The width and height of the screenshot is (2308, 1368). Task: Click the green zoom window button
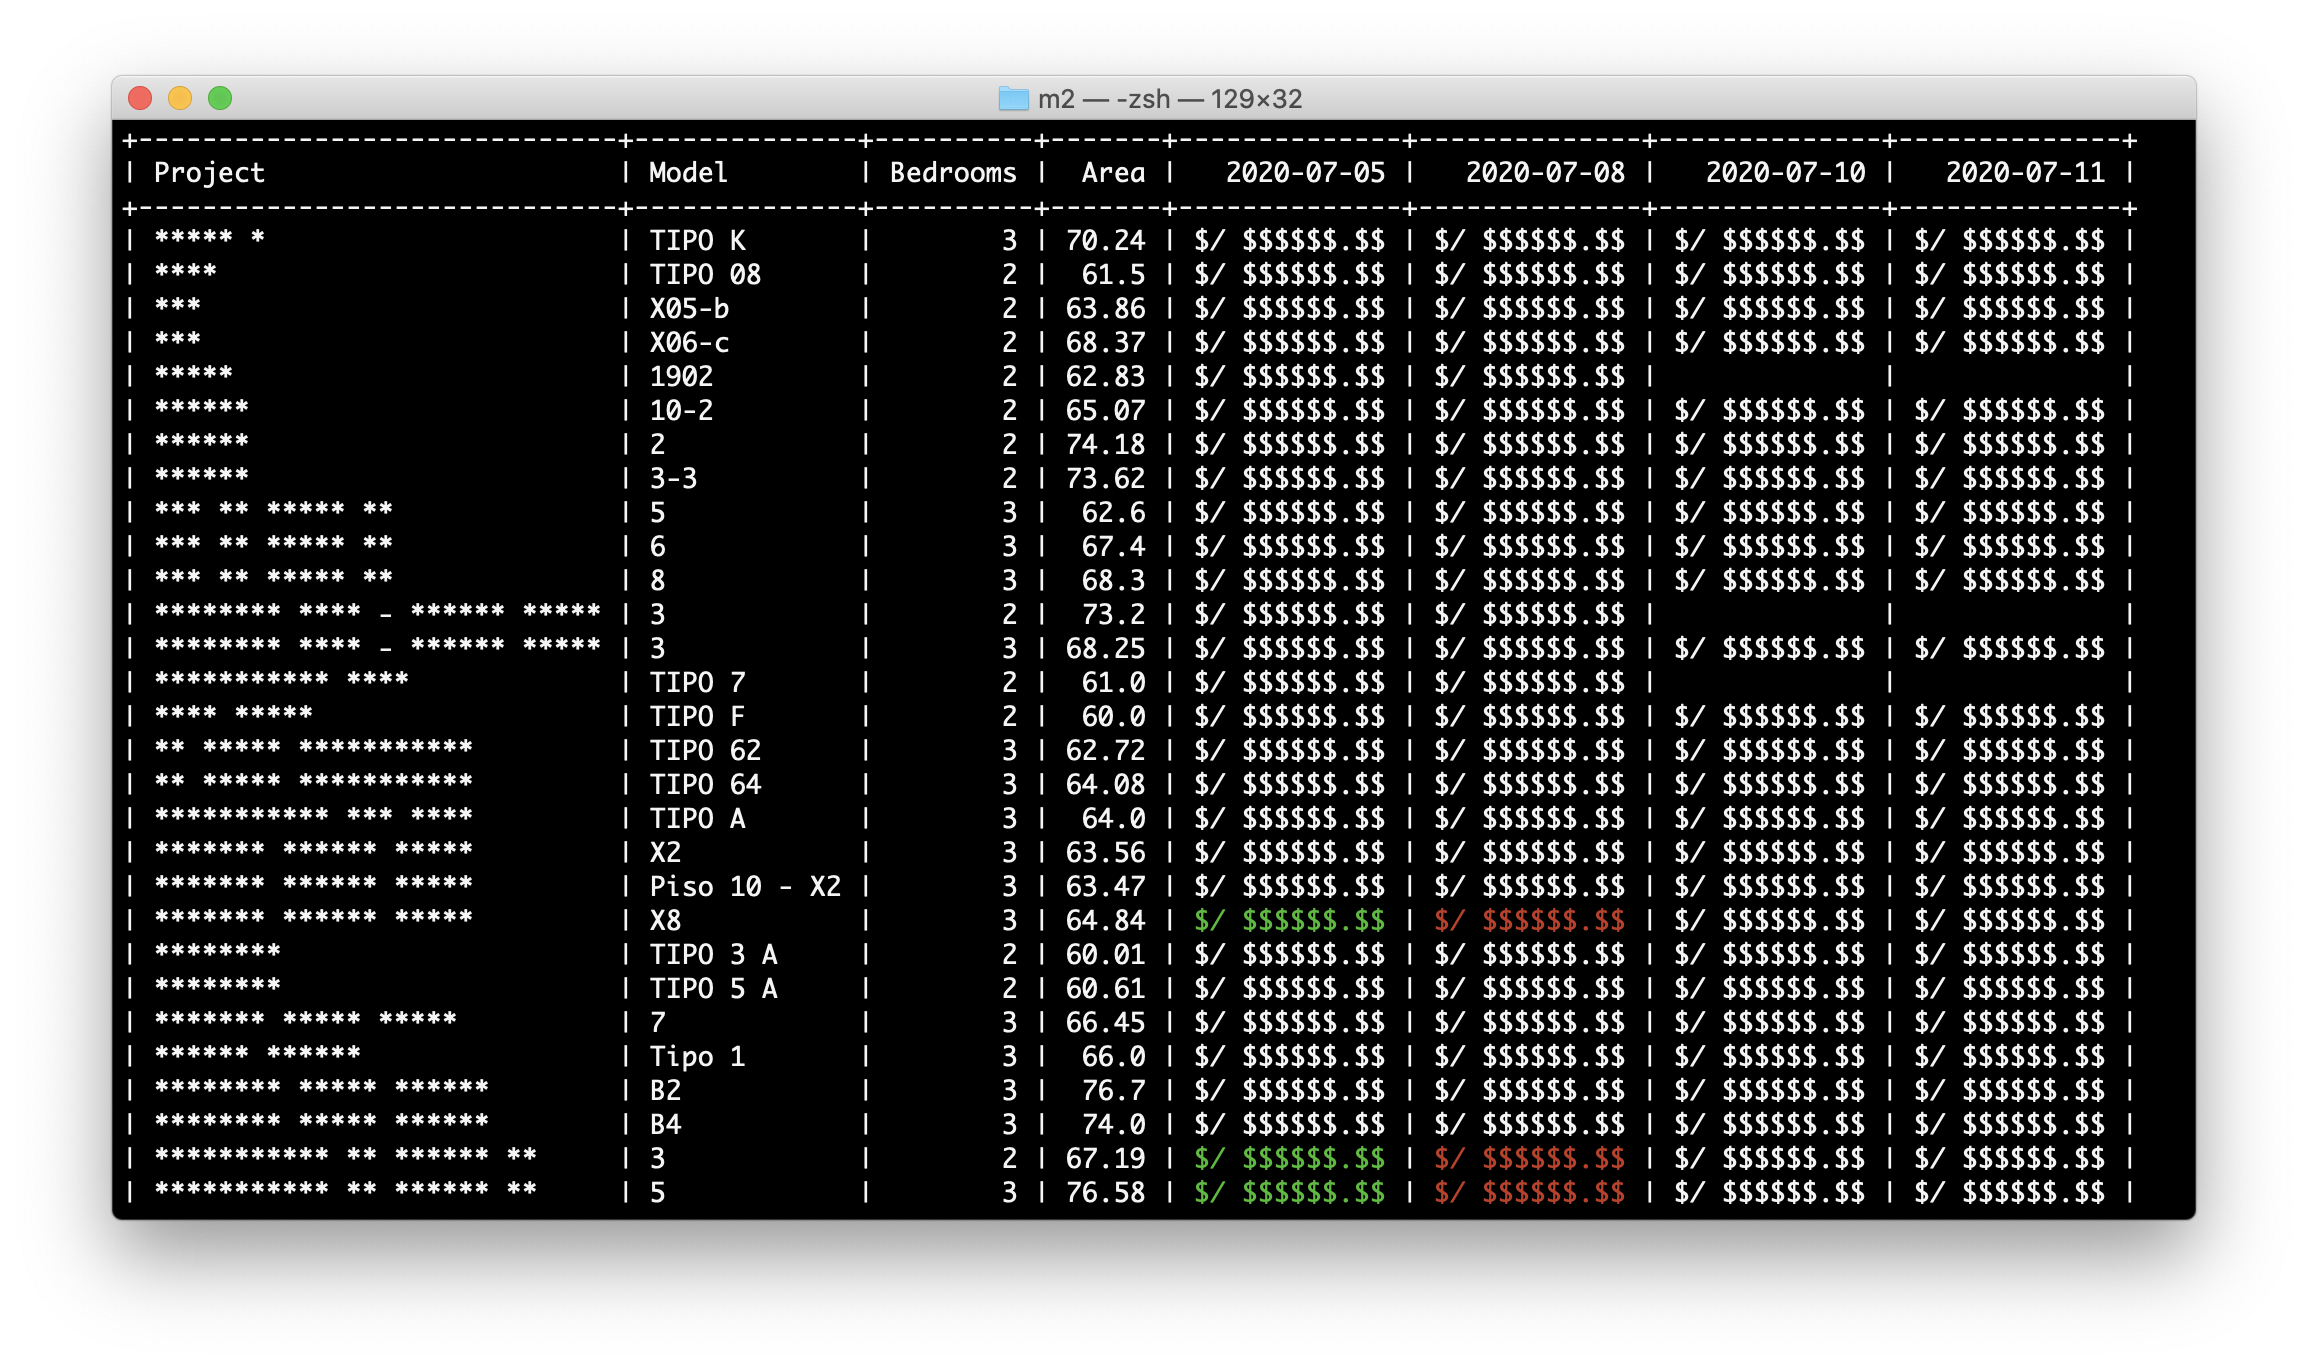(x=220, y=98)
